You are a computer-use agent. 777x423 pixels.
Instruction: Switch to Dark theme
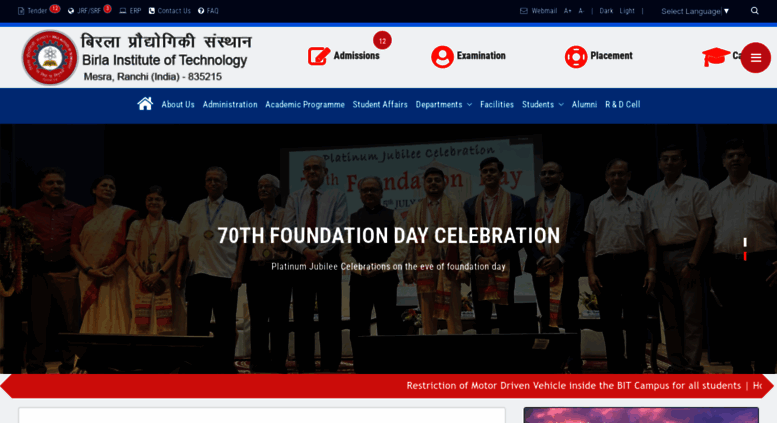point(606,11)
